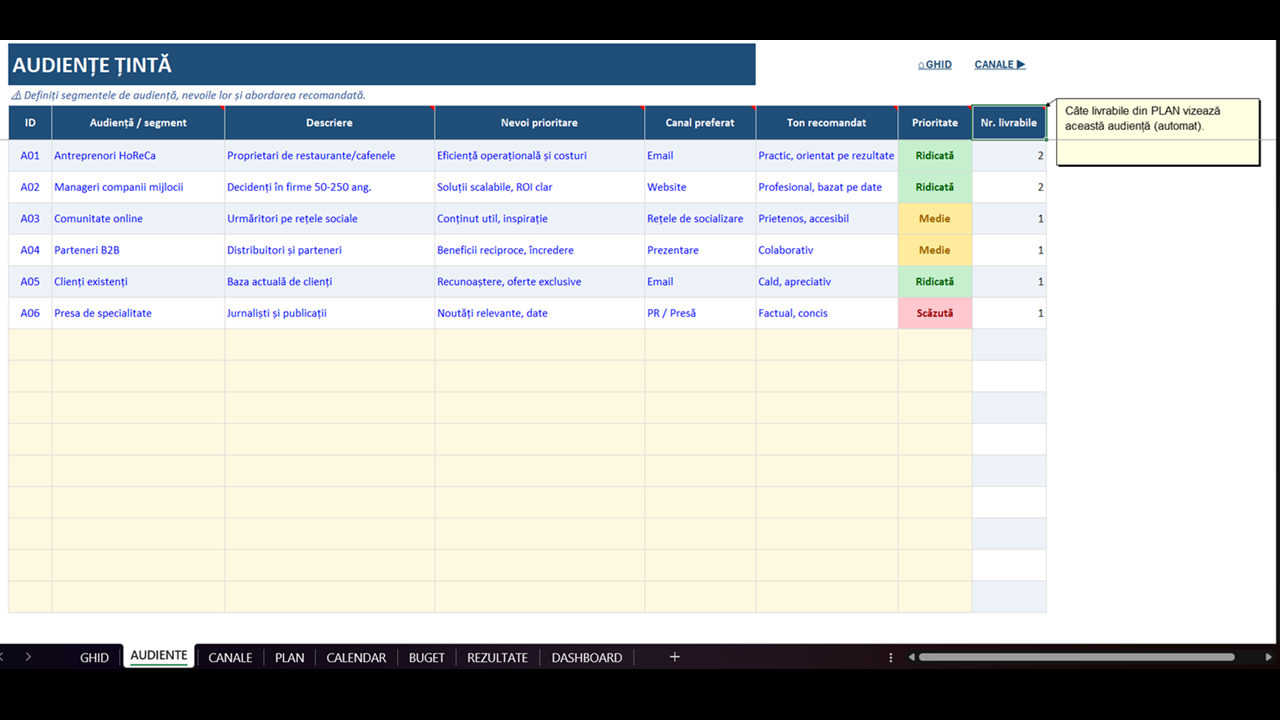Select the Prioritate header cell
This screenshot has width=1280, height=720.
click(x=935, y=123)
